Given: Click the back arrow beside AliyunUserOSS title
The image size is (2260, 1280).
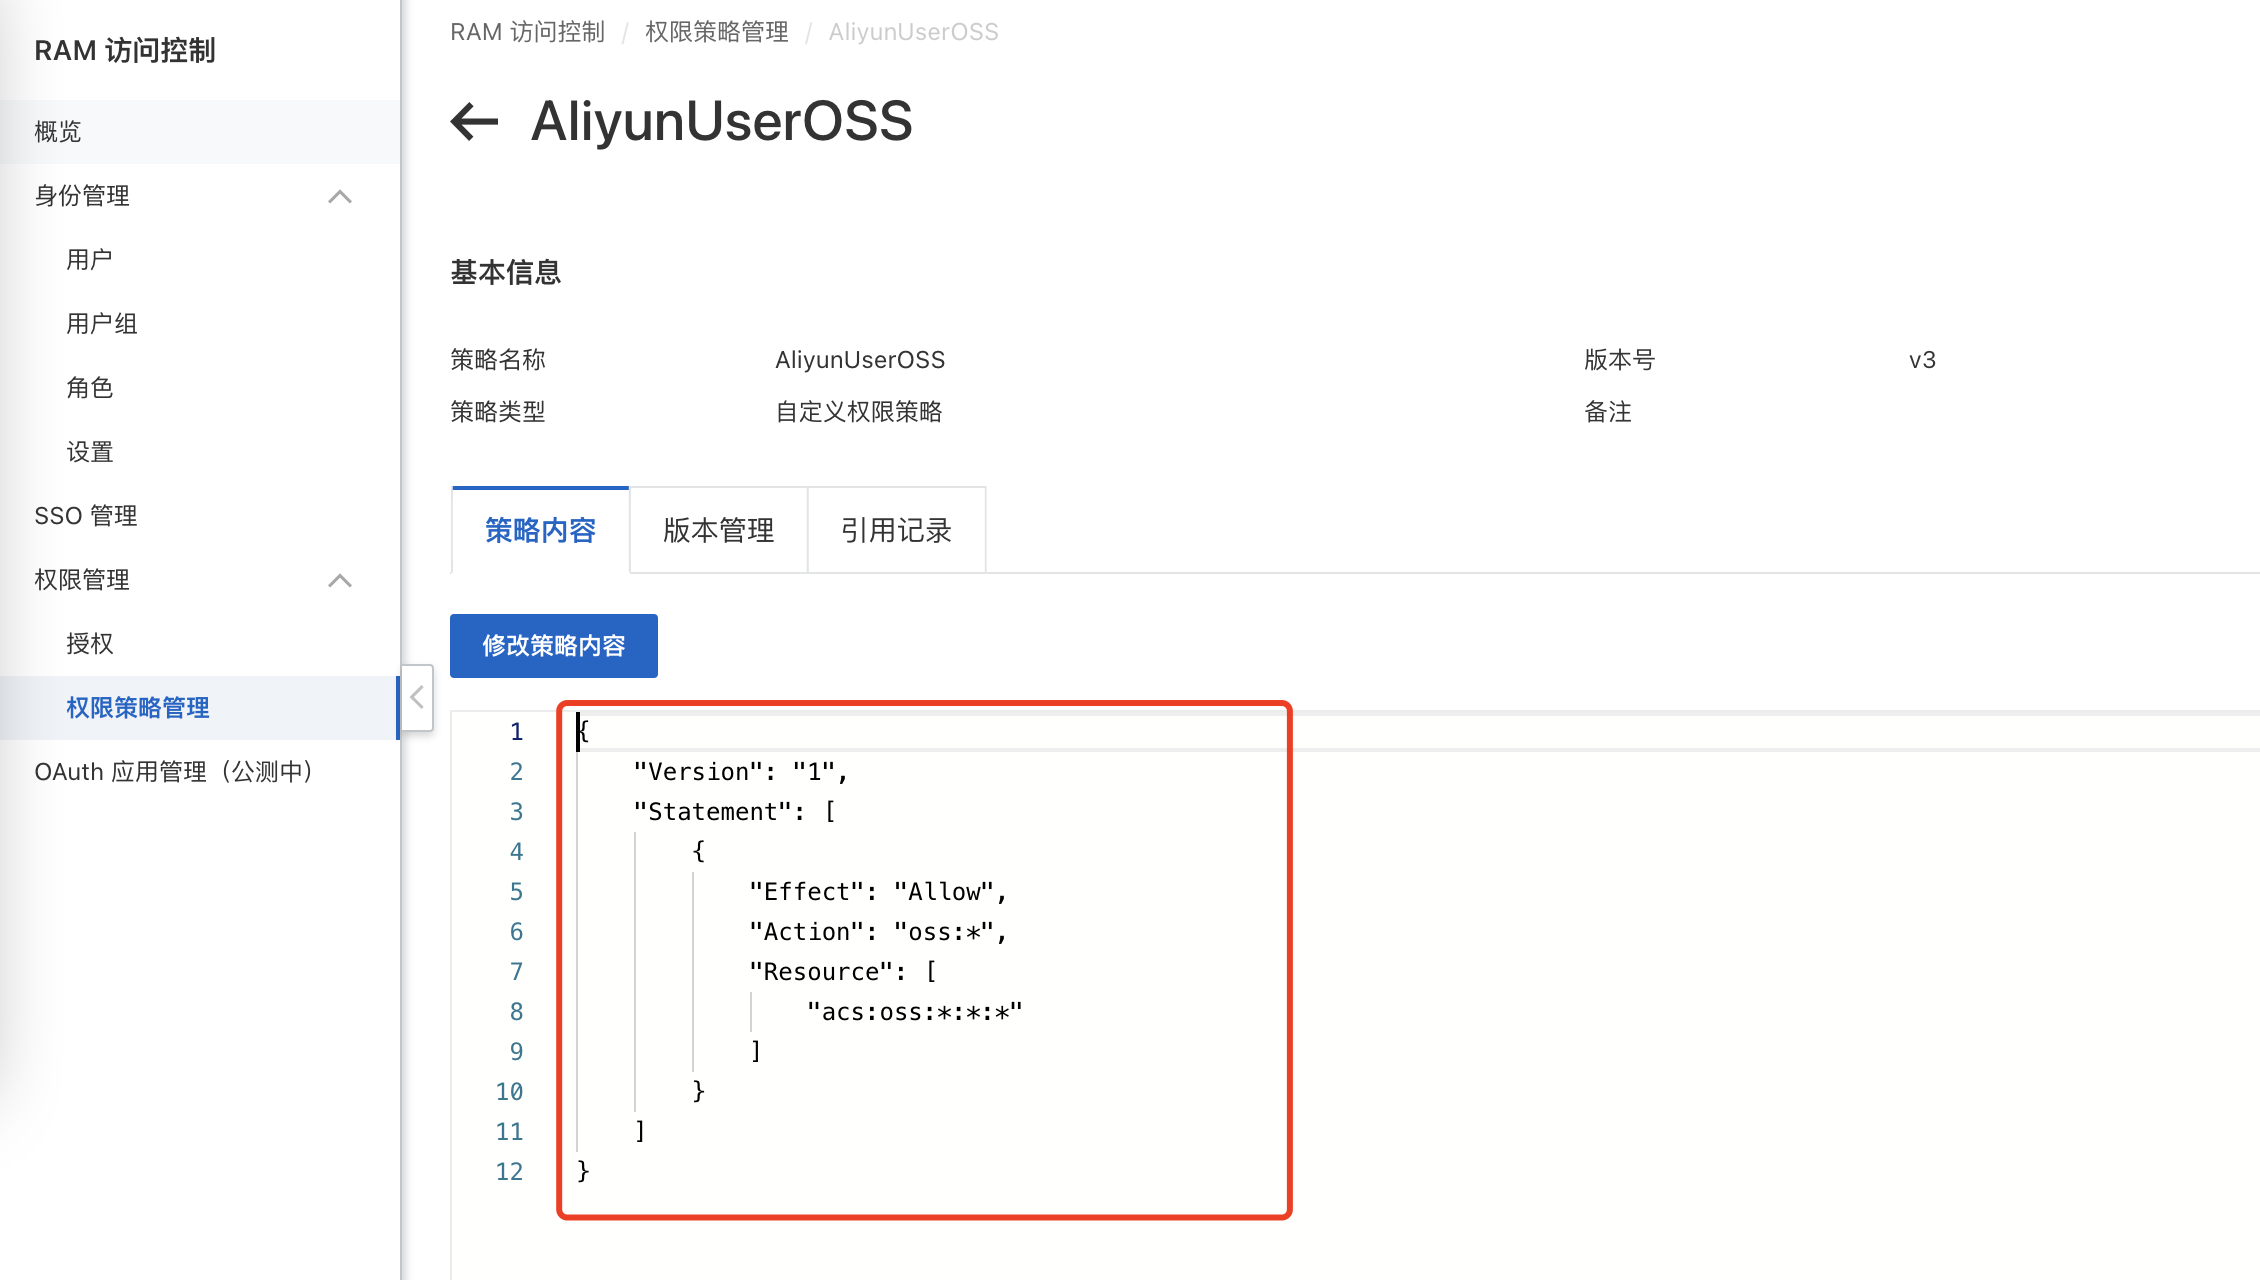Looking at the screenshot, I should point(473,121).
